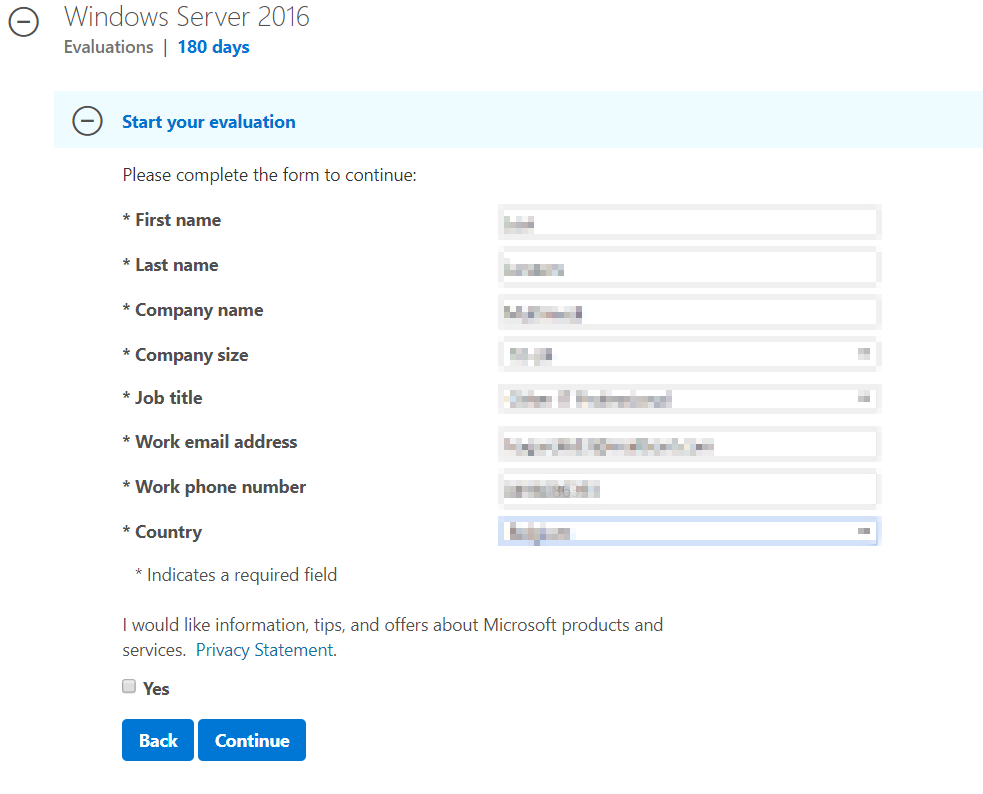Screen dimensions: 983x794
Task: Click the 180 days link
Action: pyautogui.click(x=213, y=47)
